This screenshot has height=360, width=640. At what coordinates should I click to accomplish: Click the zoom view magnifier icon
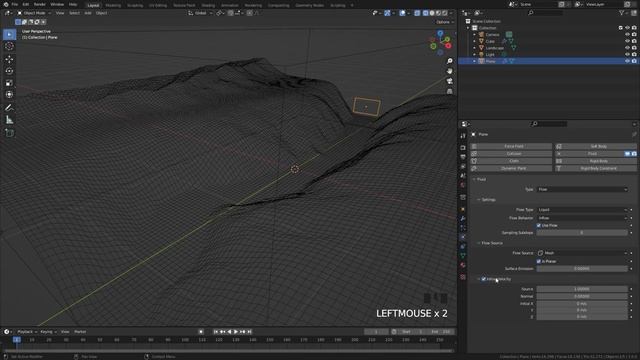pyautogui.click(x=449, y=61)
